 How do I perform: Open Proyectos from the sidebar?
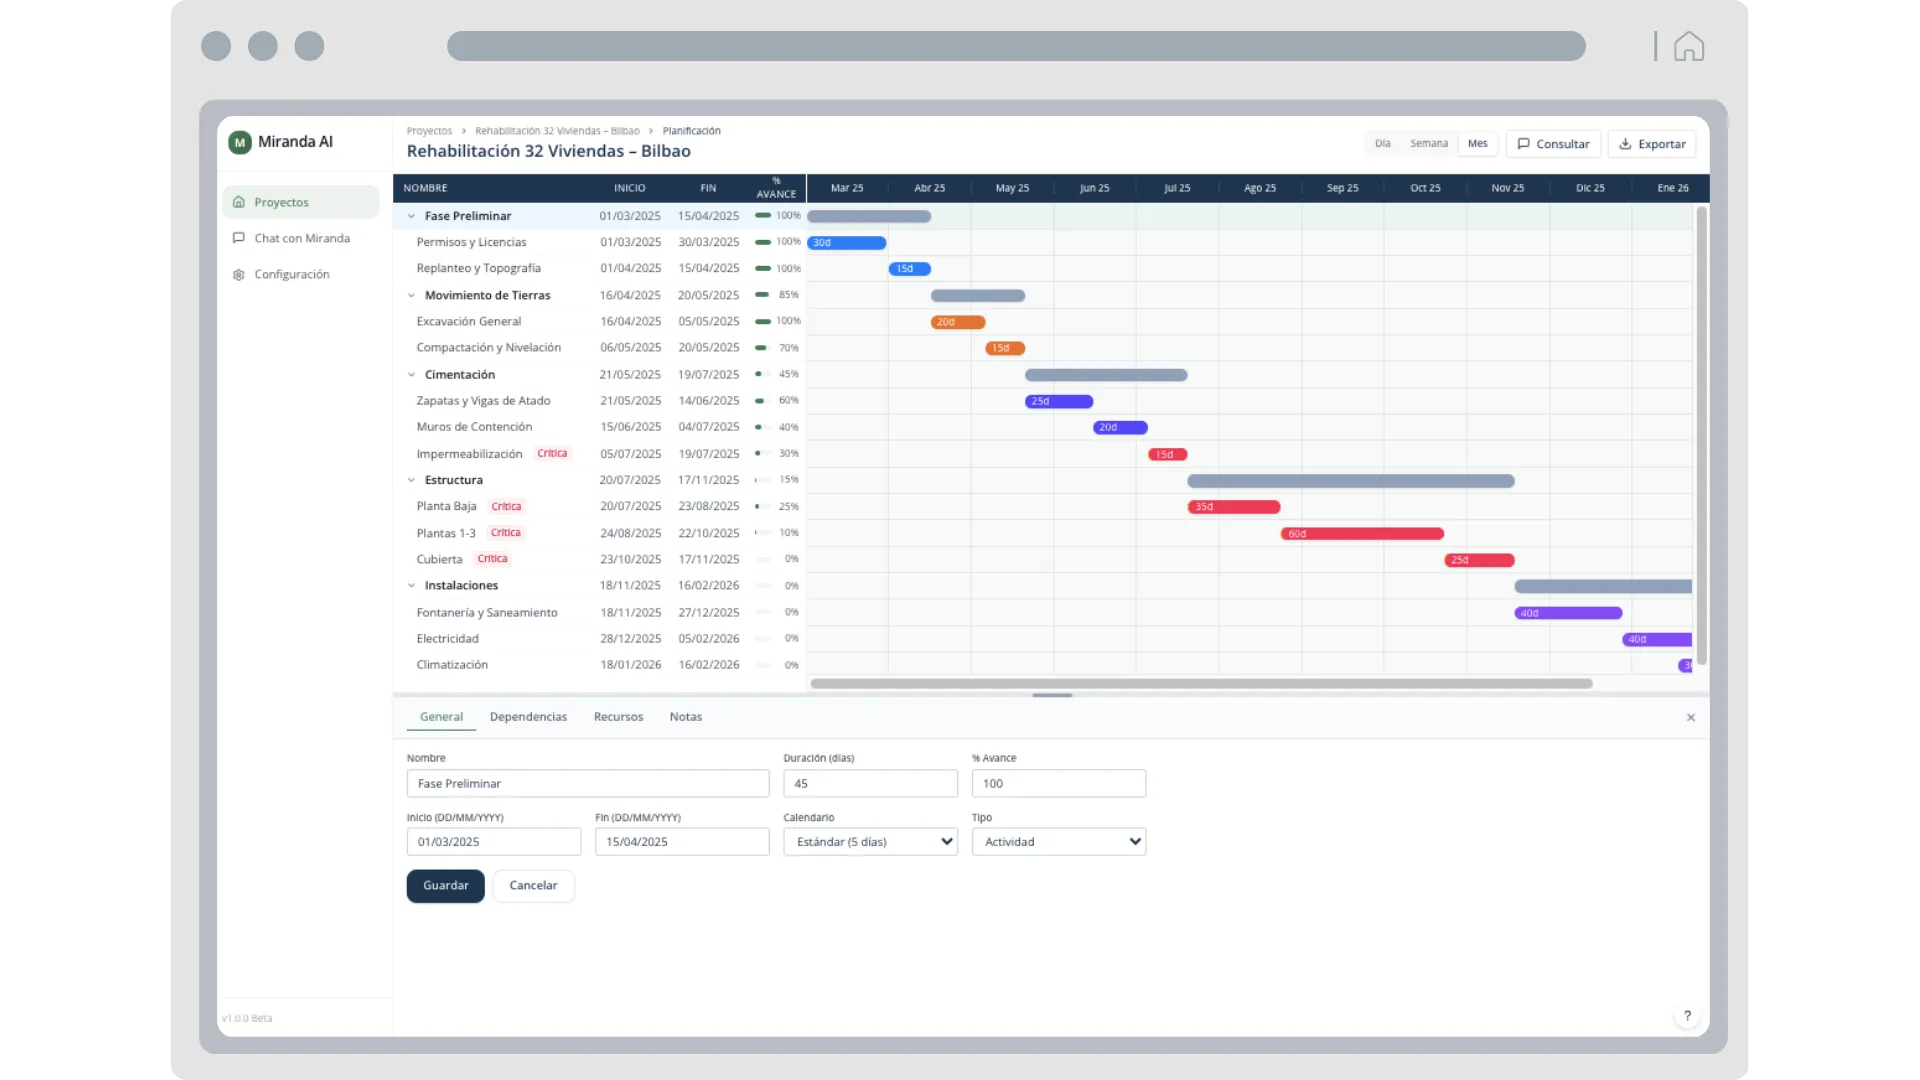point(282,201)
